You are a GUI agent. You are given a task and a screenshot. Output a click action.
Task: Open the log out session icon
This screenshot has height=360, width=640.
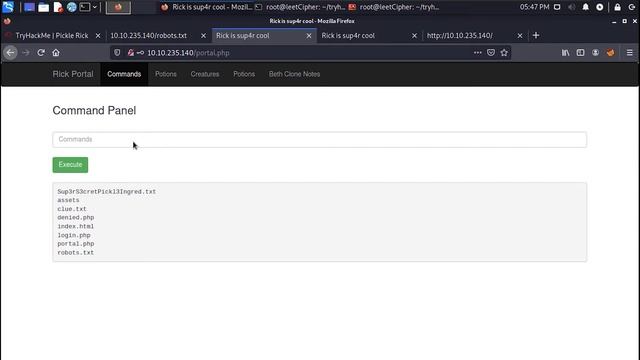[631, 7]
